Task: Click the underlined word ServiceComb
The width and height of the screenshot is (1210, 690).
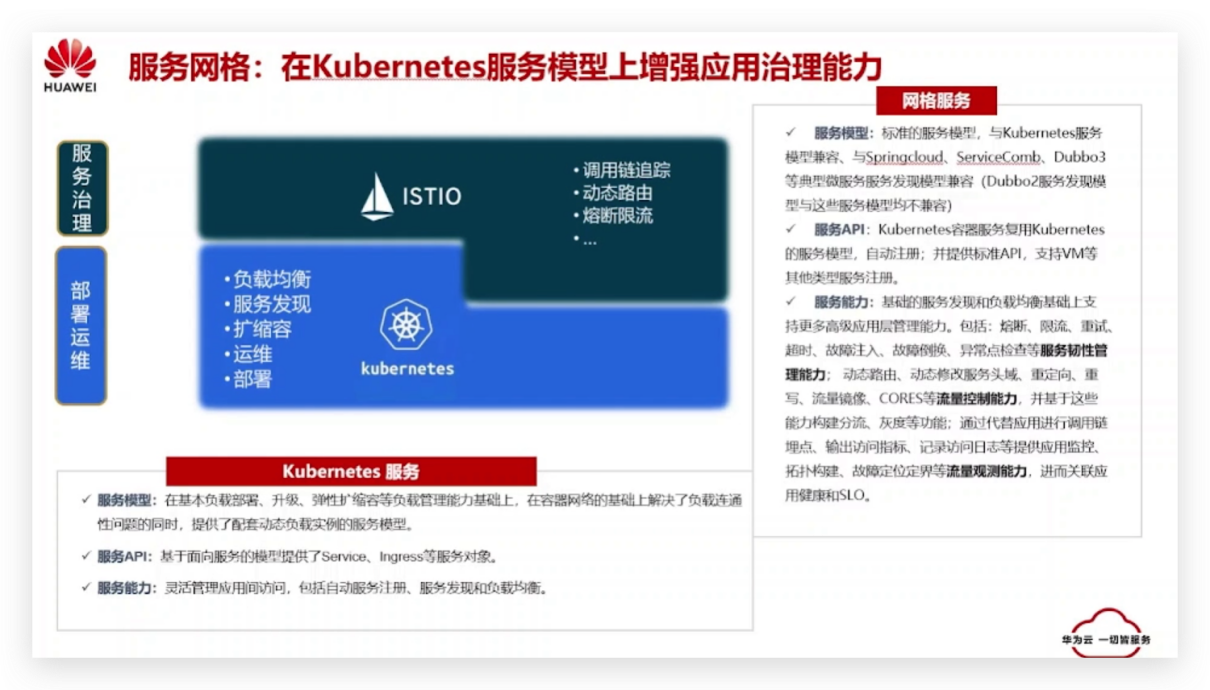Action: point(999,157)
